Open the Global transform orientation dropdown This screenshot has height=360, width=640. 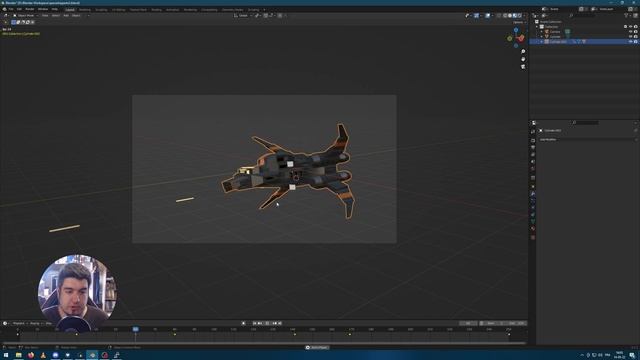point(243,16)
